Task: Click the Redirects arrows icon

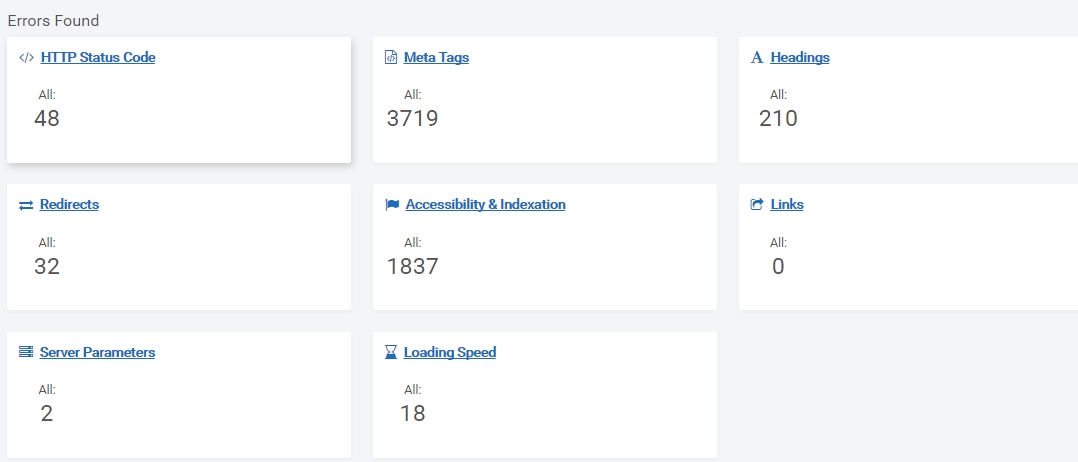Action: [x=26, y=205]
